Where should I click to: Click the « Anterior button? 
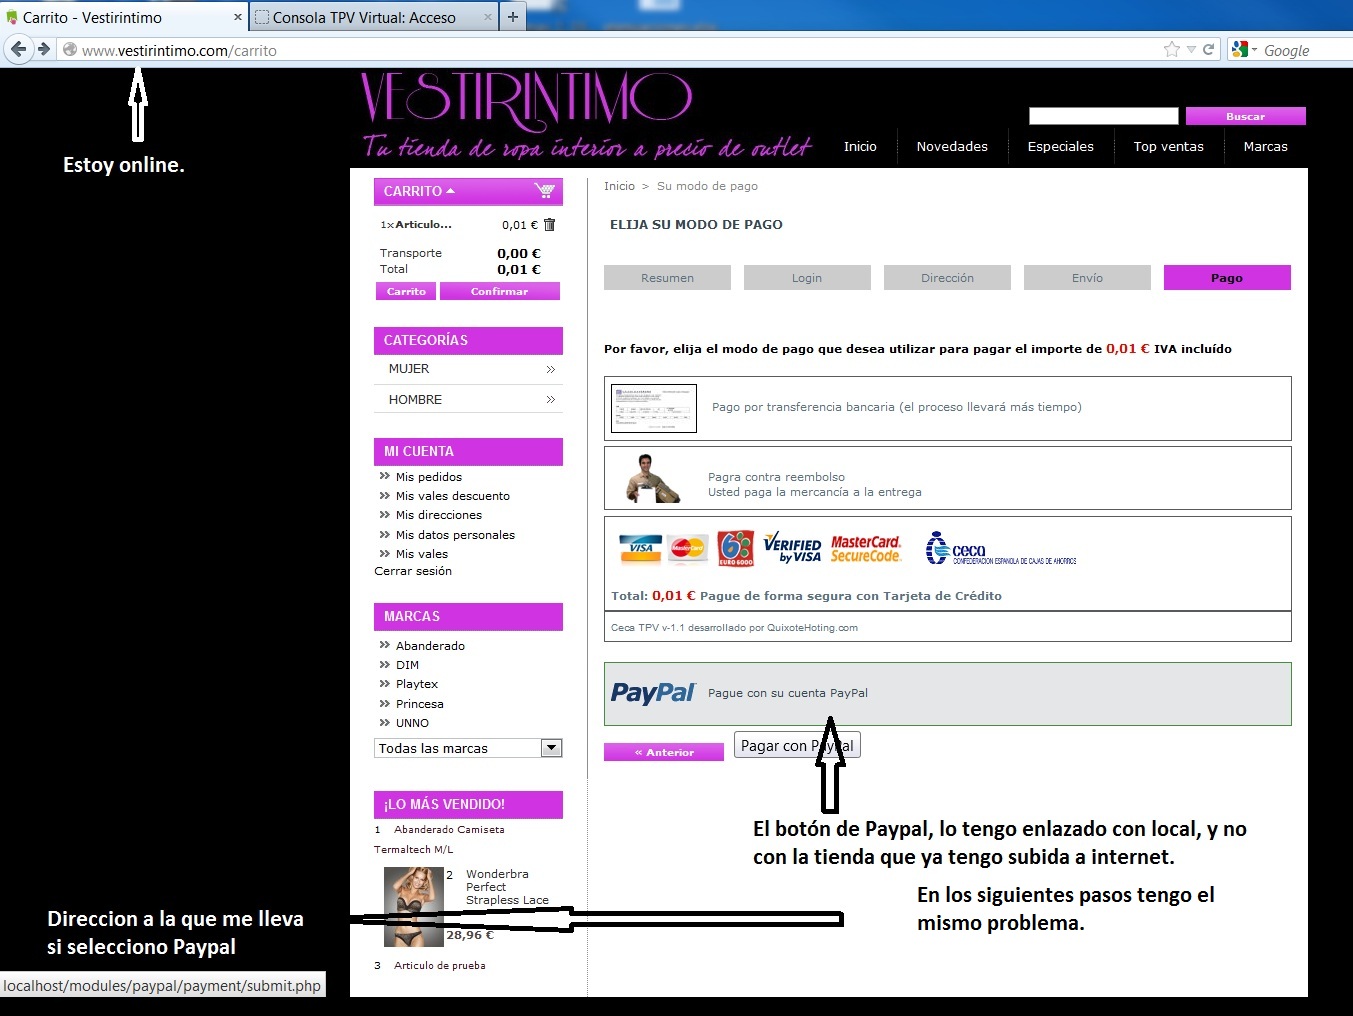click(664, 752)
